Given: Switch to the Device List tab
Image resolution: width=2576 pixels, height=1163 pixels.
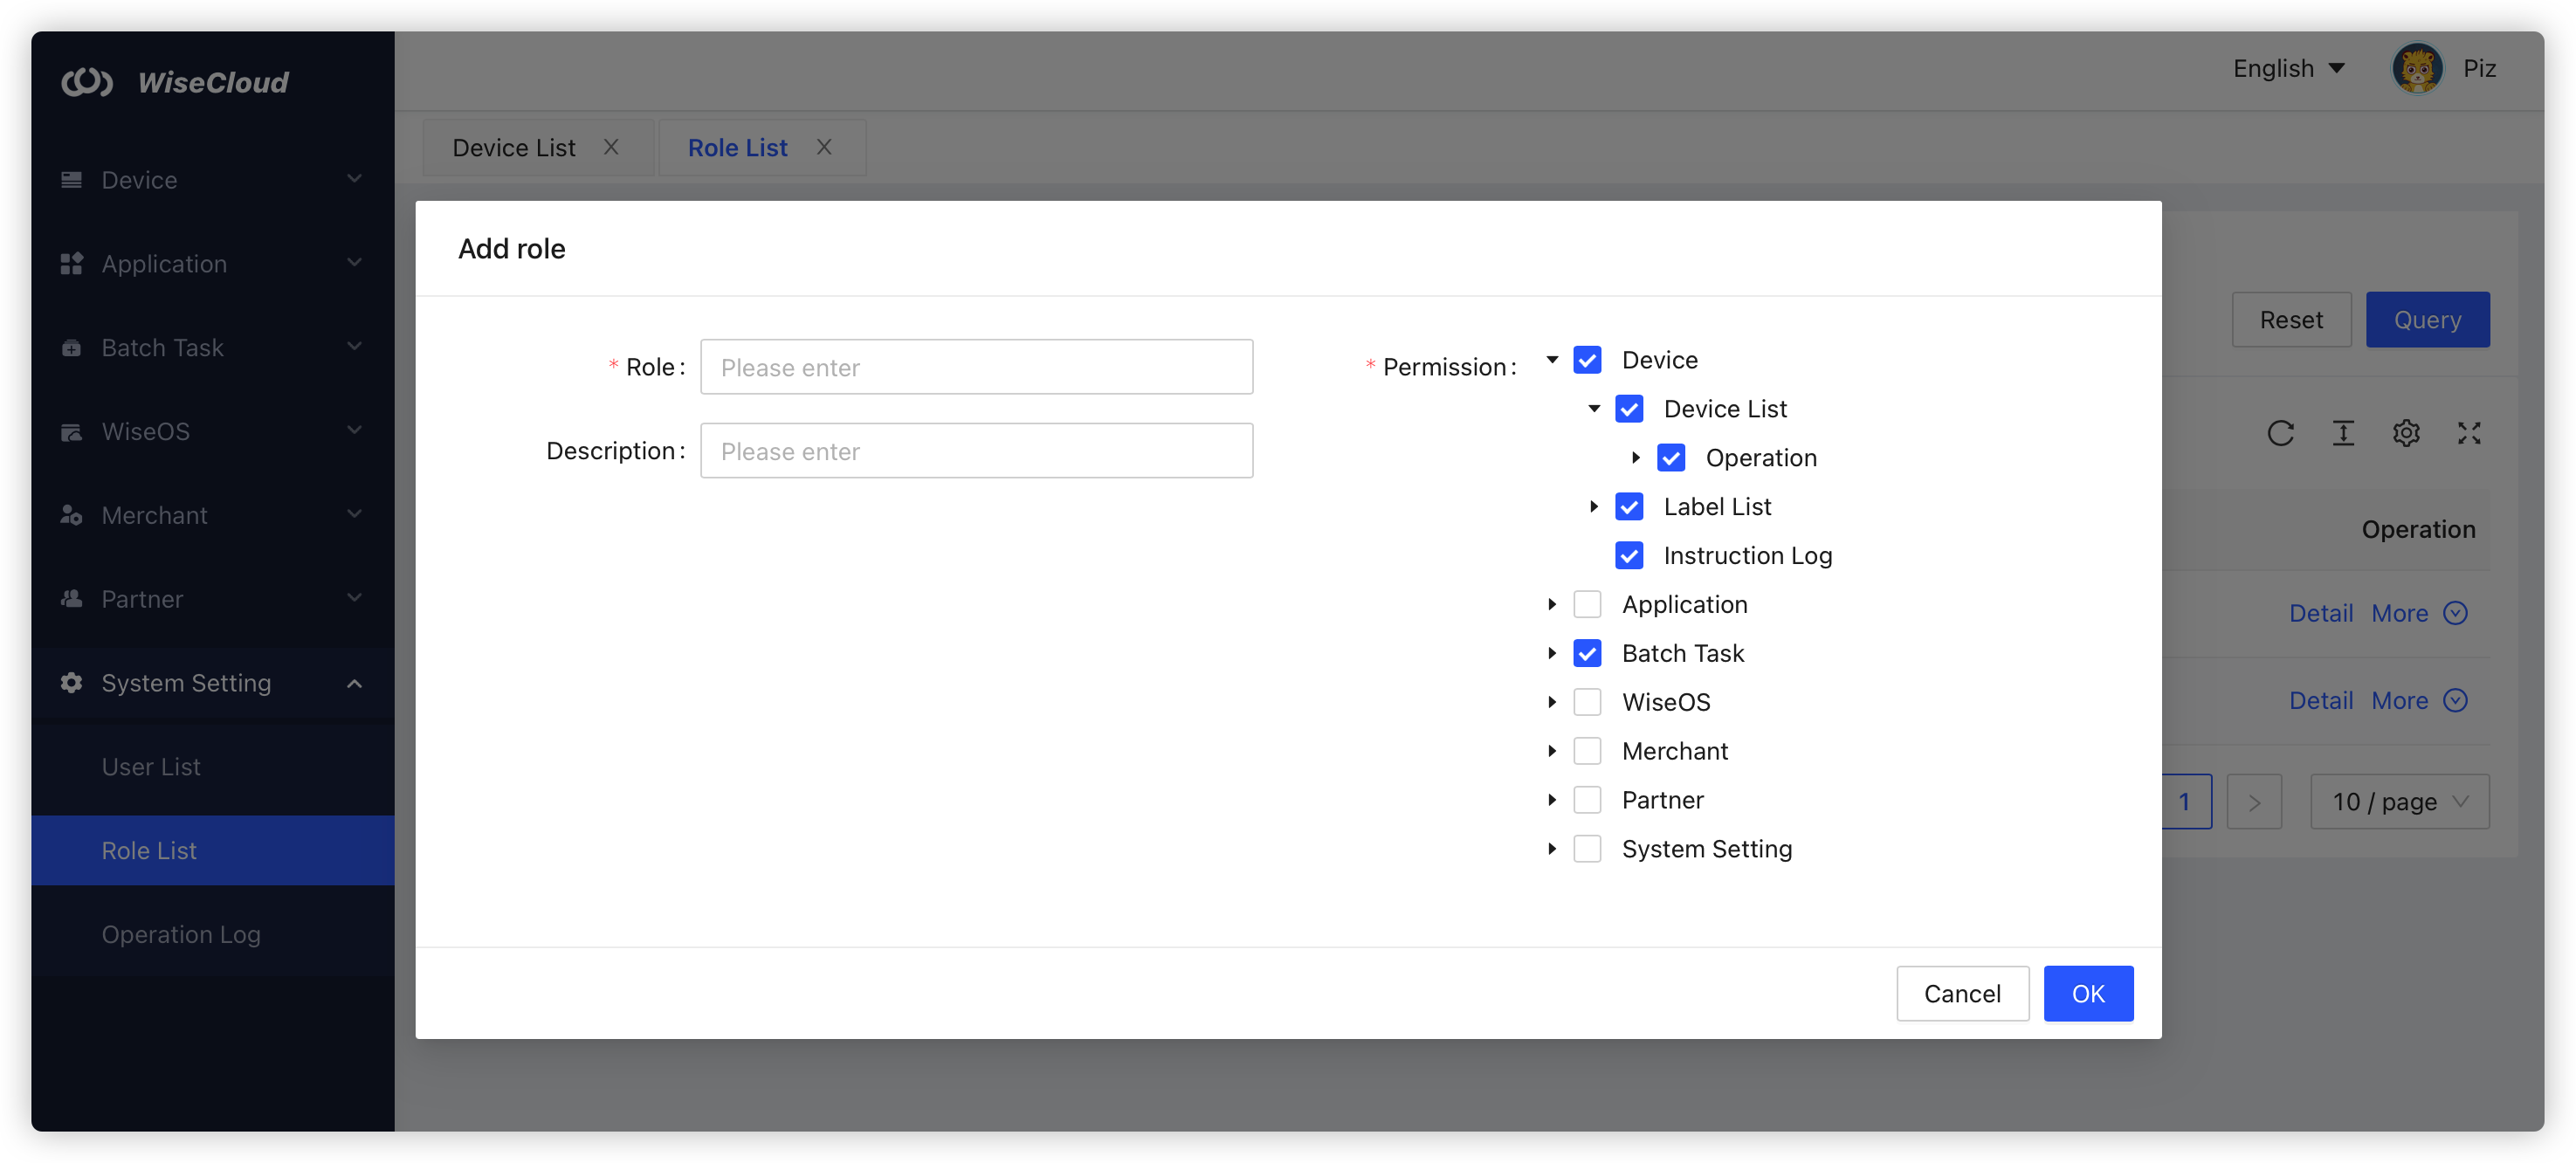Looking at the screenshot, I should 514,148.
